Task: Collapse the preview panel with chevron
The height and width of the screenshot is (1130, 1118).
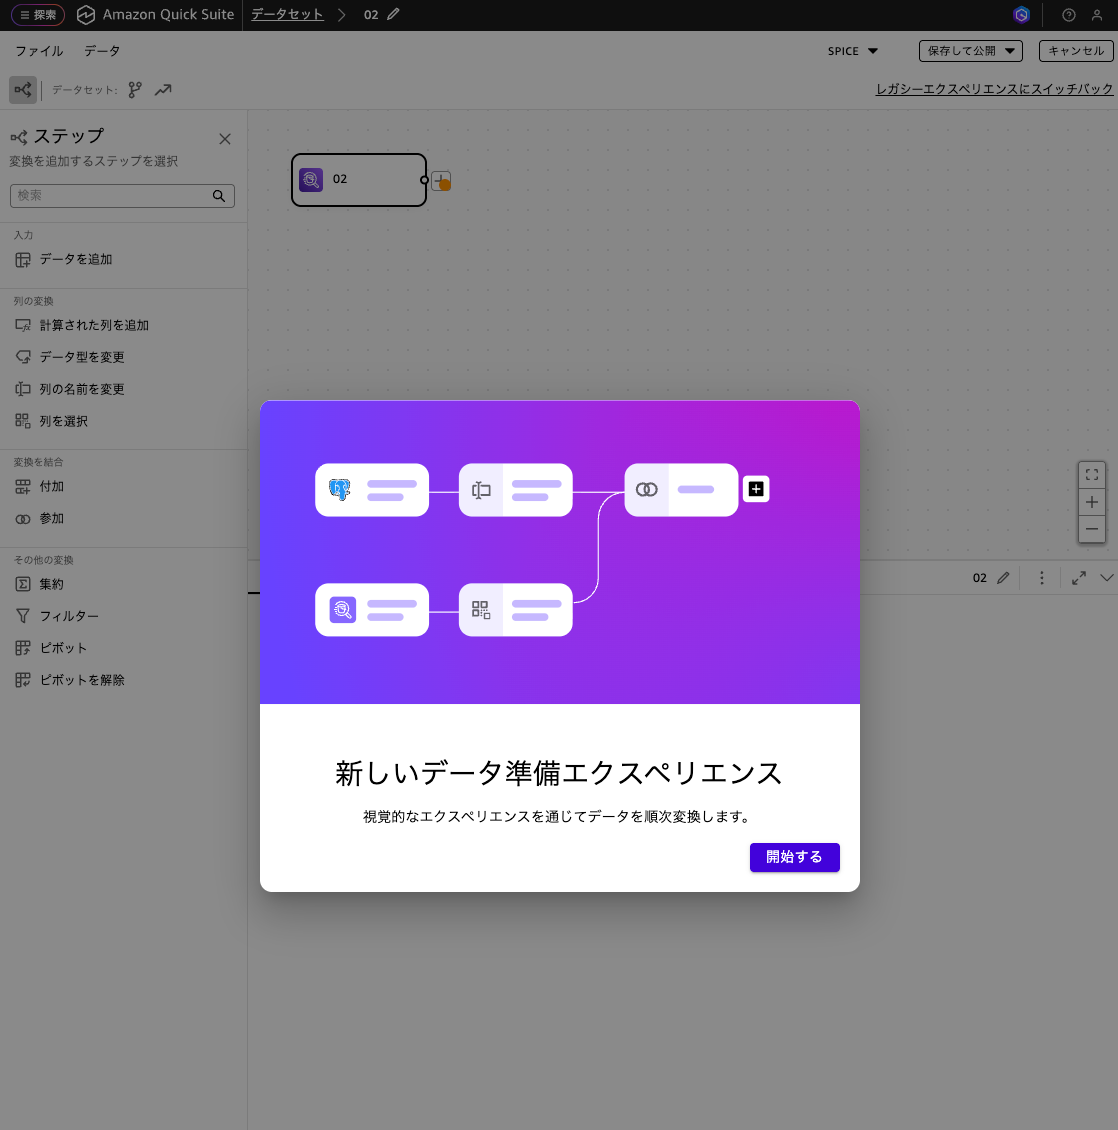Action: click(x=1106, y=578)
